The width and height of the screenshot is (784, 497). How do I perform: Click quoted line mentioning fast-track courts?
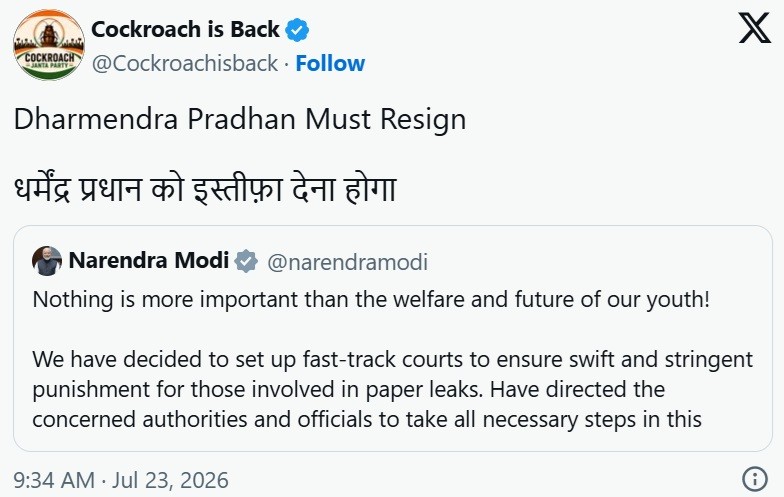[x=392, y=360]
